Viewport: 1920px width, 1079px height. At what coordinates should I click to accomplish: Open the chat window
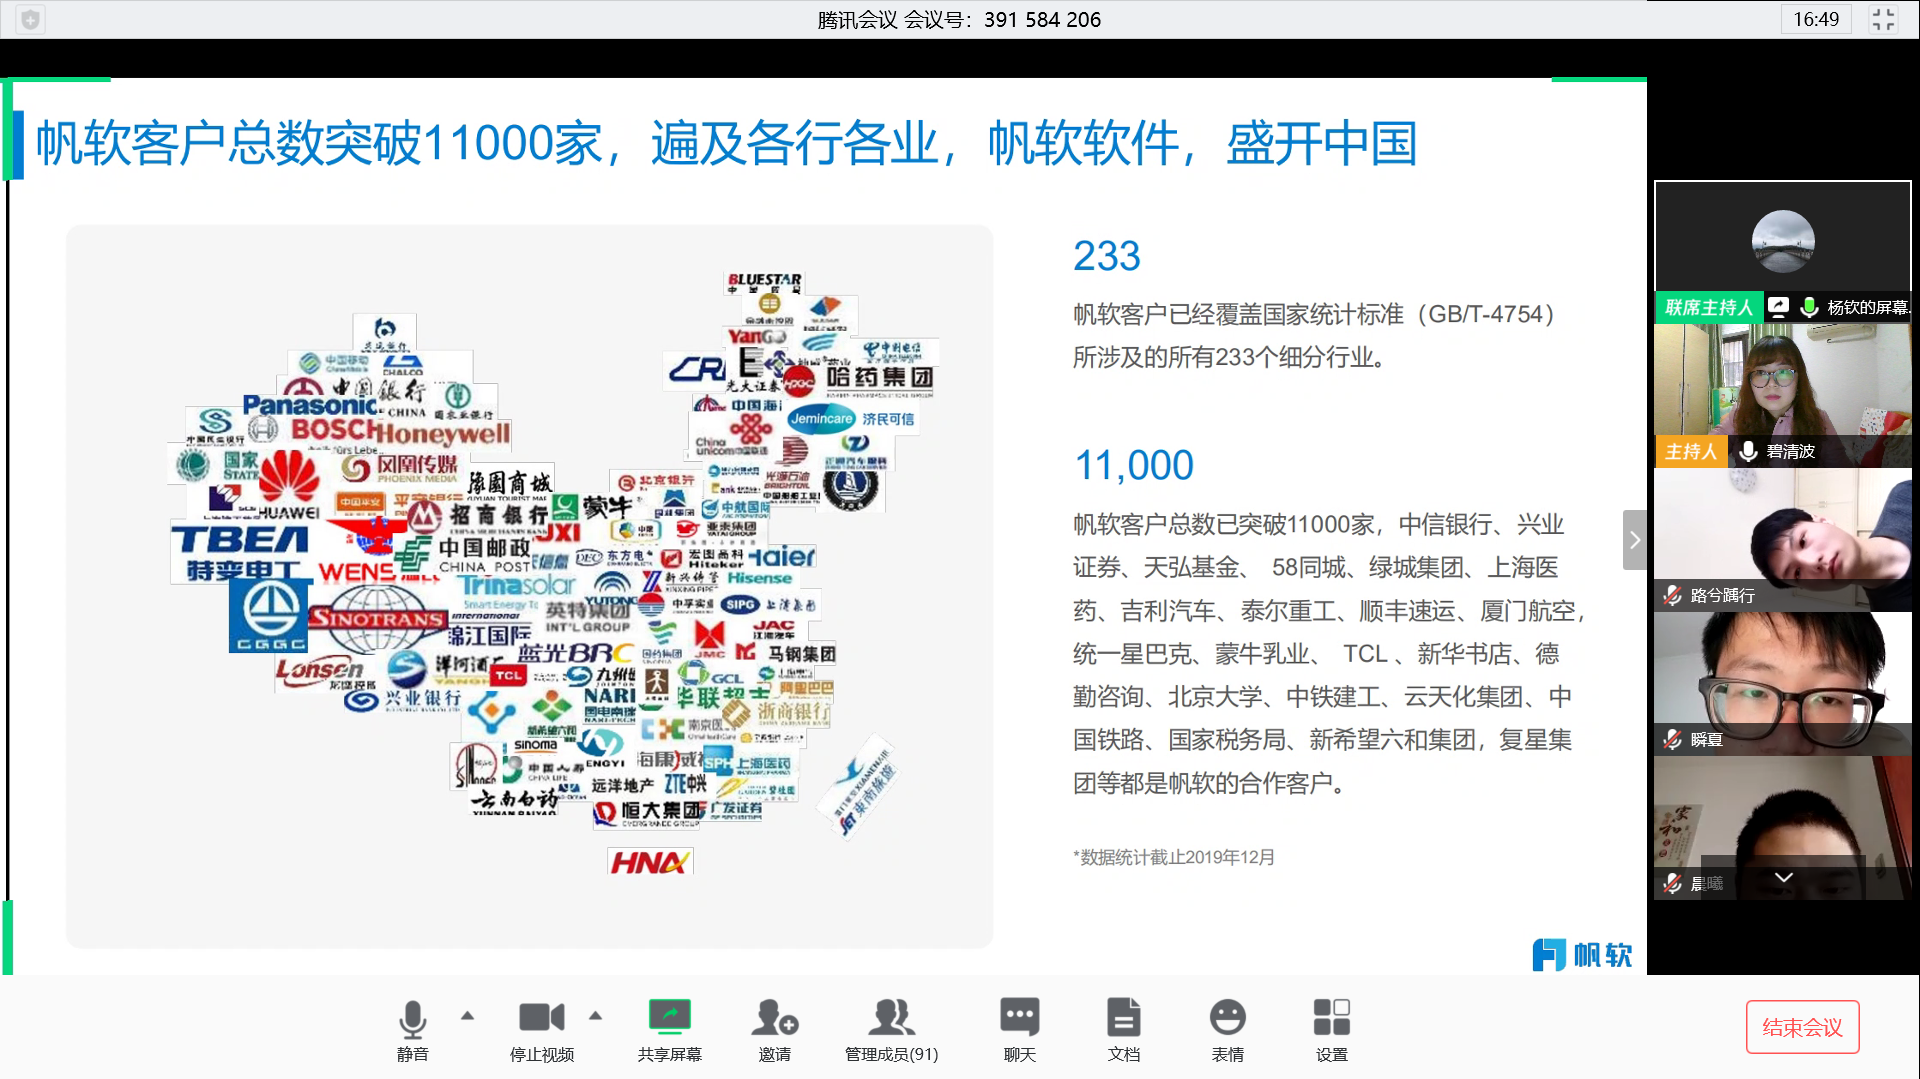coord(1019,1018)
